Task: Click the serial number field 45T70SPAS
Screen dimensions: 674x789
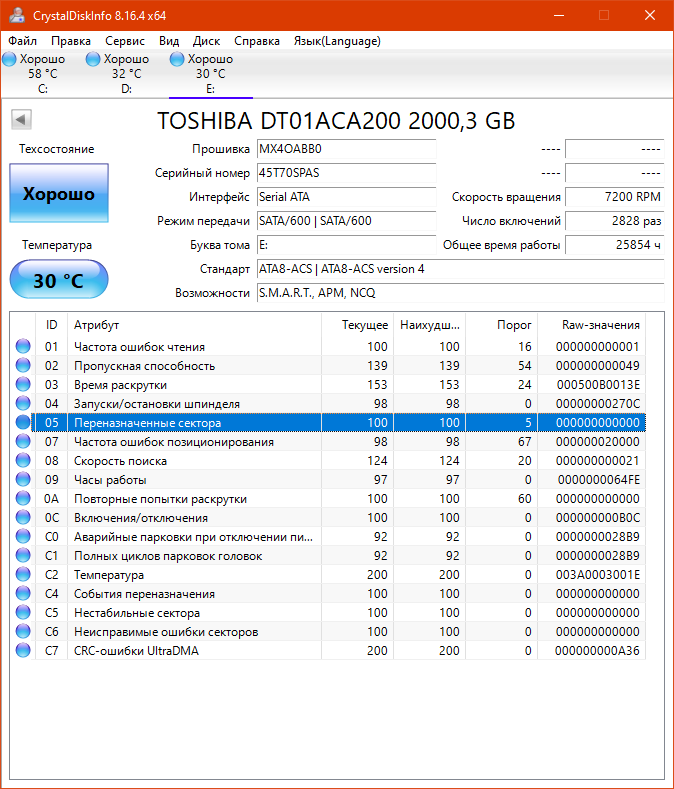Action: (346, 173)
